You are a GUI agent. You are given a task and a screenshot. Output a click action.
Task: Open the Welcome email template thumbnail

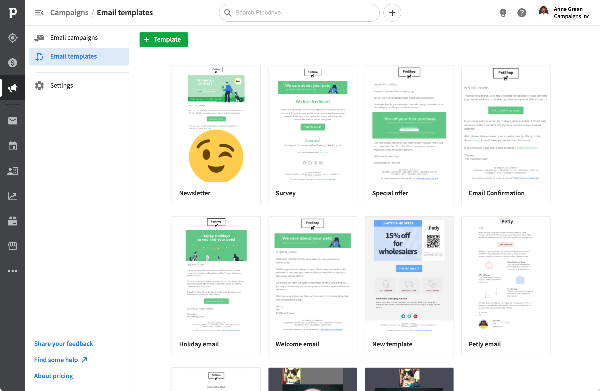pos(313,276)
